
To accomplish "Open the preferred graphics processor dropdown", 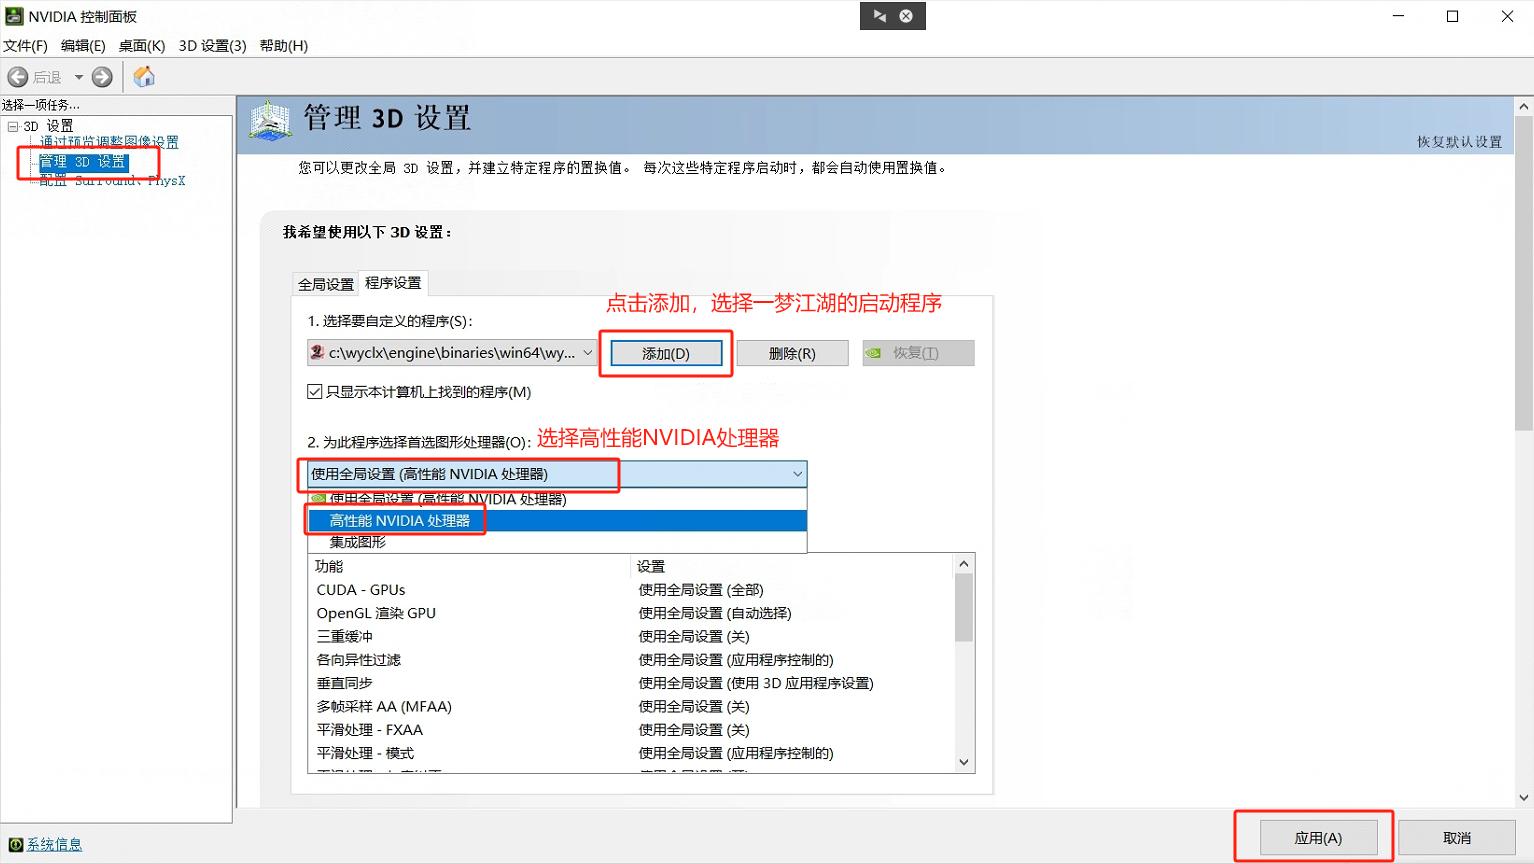I will coord(557,474).
